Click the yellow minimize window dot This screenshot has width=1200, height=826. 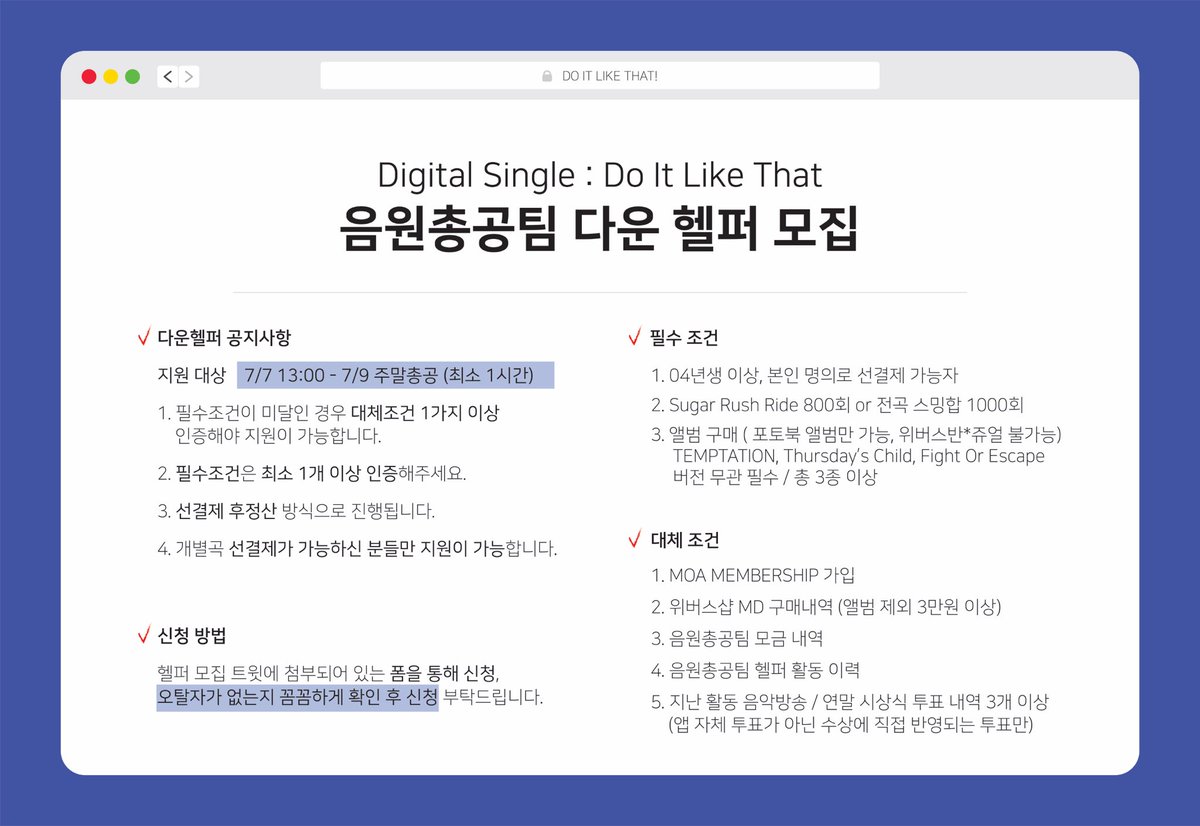(111, 76)
